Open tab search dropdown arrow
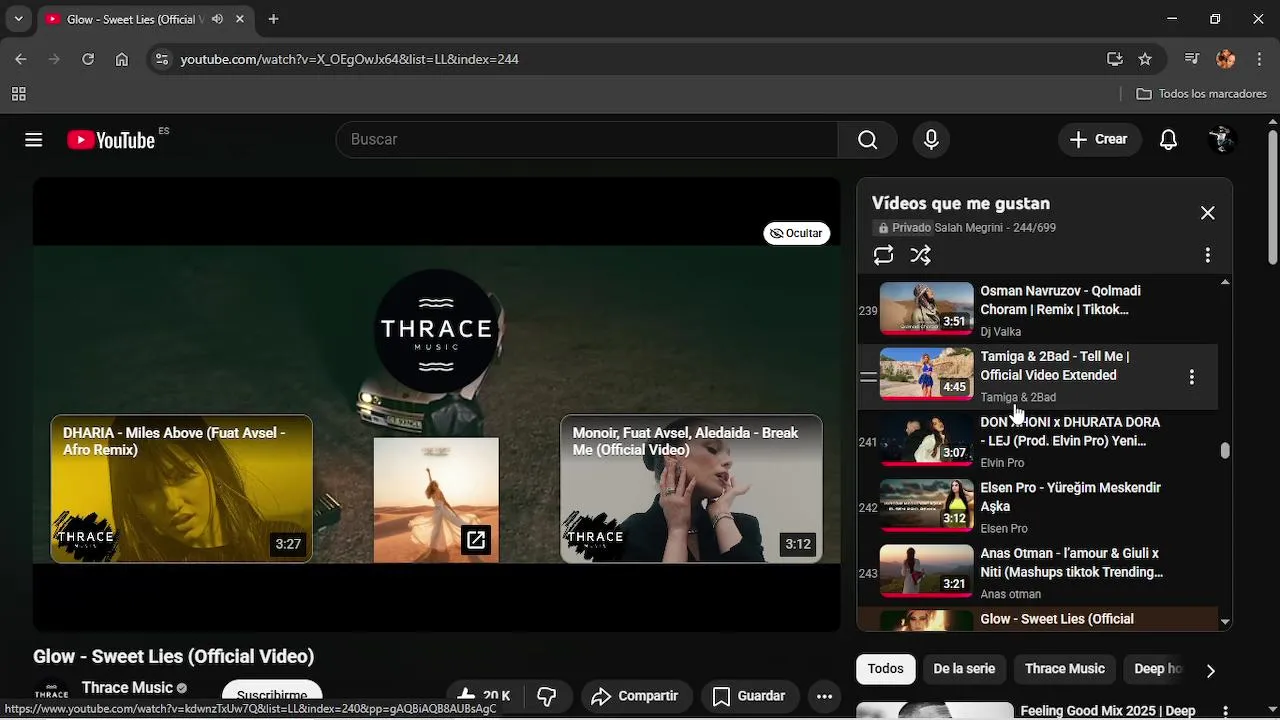 (x=18, y=19)
